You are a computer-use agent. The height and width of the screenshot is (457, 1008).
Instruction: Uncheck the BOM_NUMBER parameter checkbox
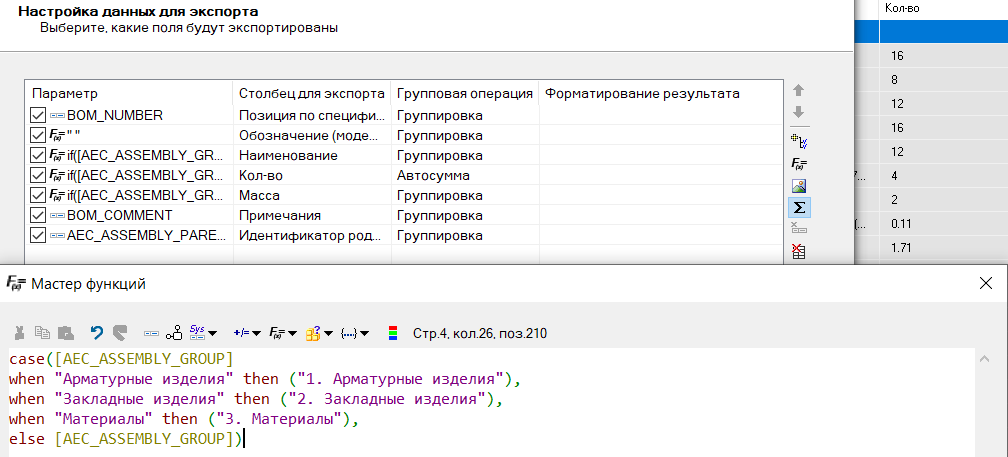click(39, 116)
